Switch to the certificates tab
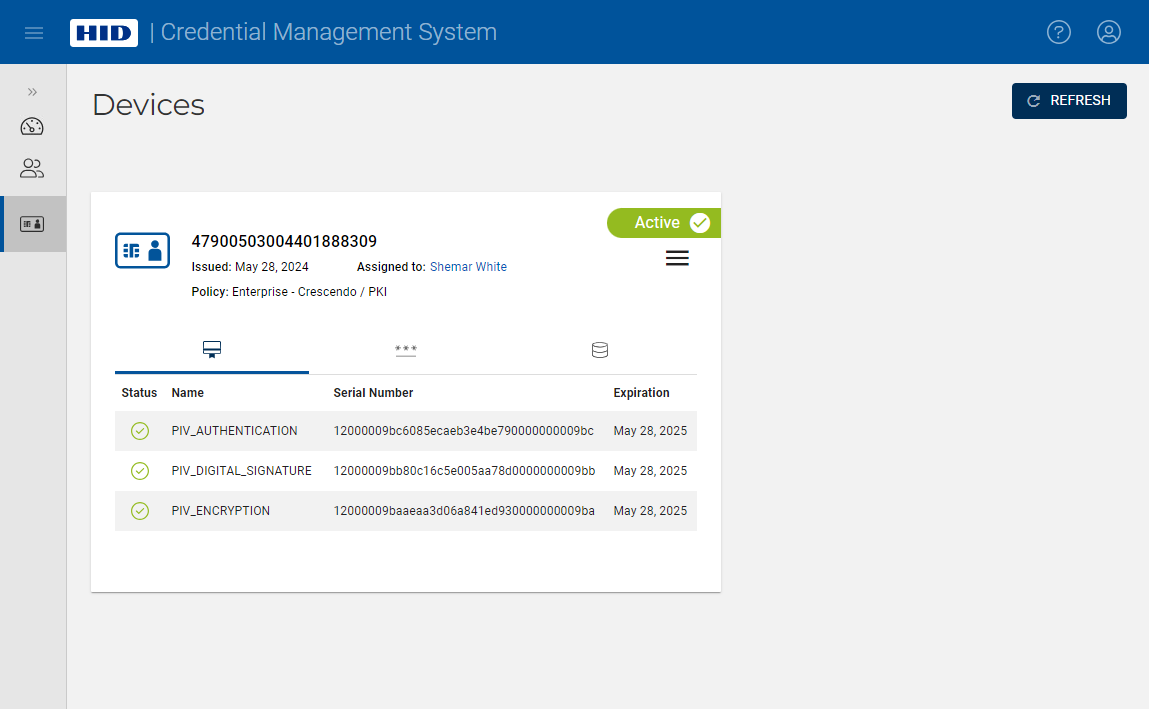This screenshot has width=1149, height=709. (212, 350)
